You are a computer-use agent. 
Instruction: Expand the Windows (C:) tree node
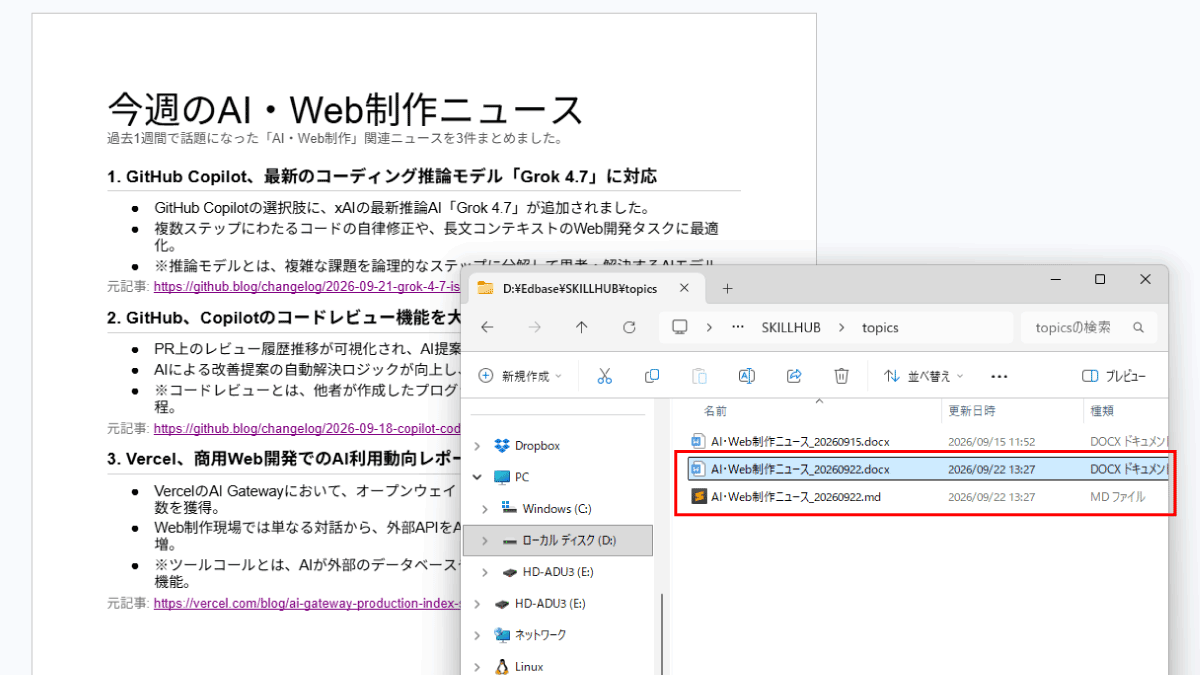pyautogui.click(x=485, y=508)
